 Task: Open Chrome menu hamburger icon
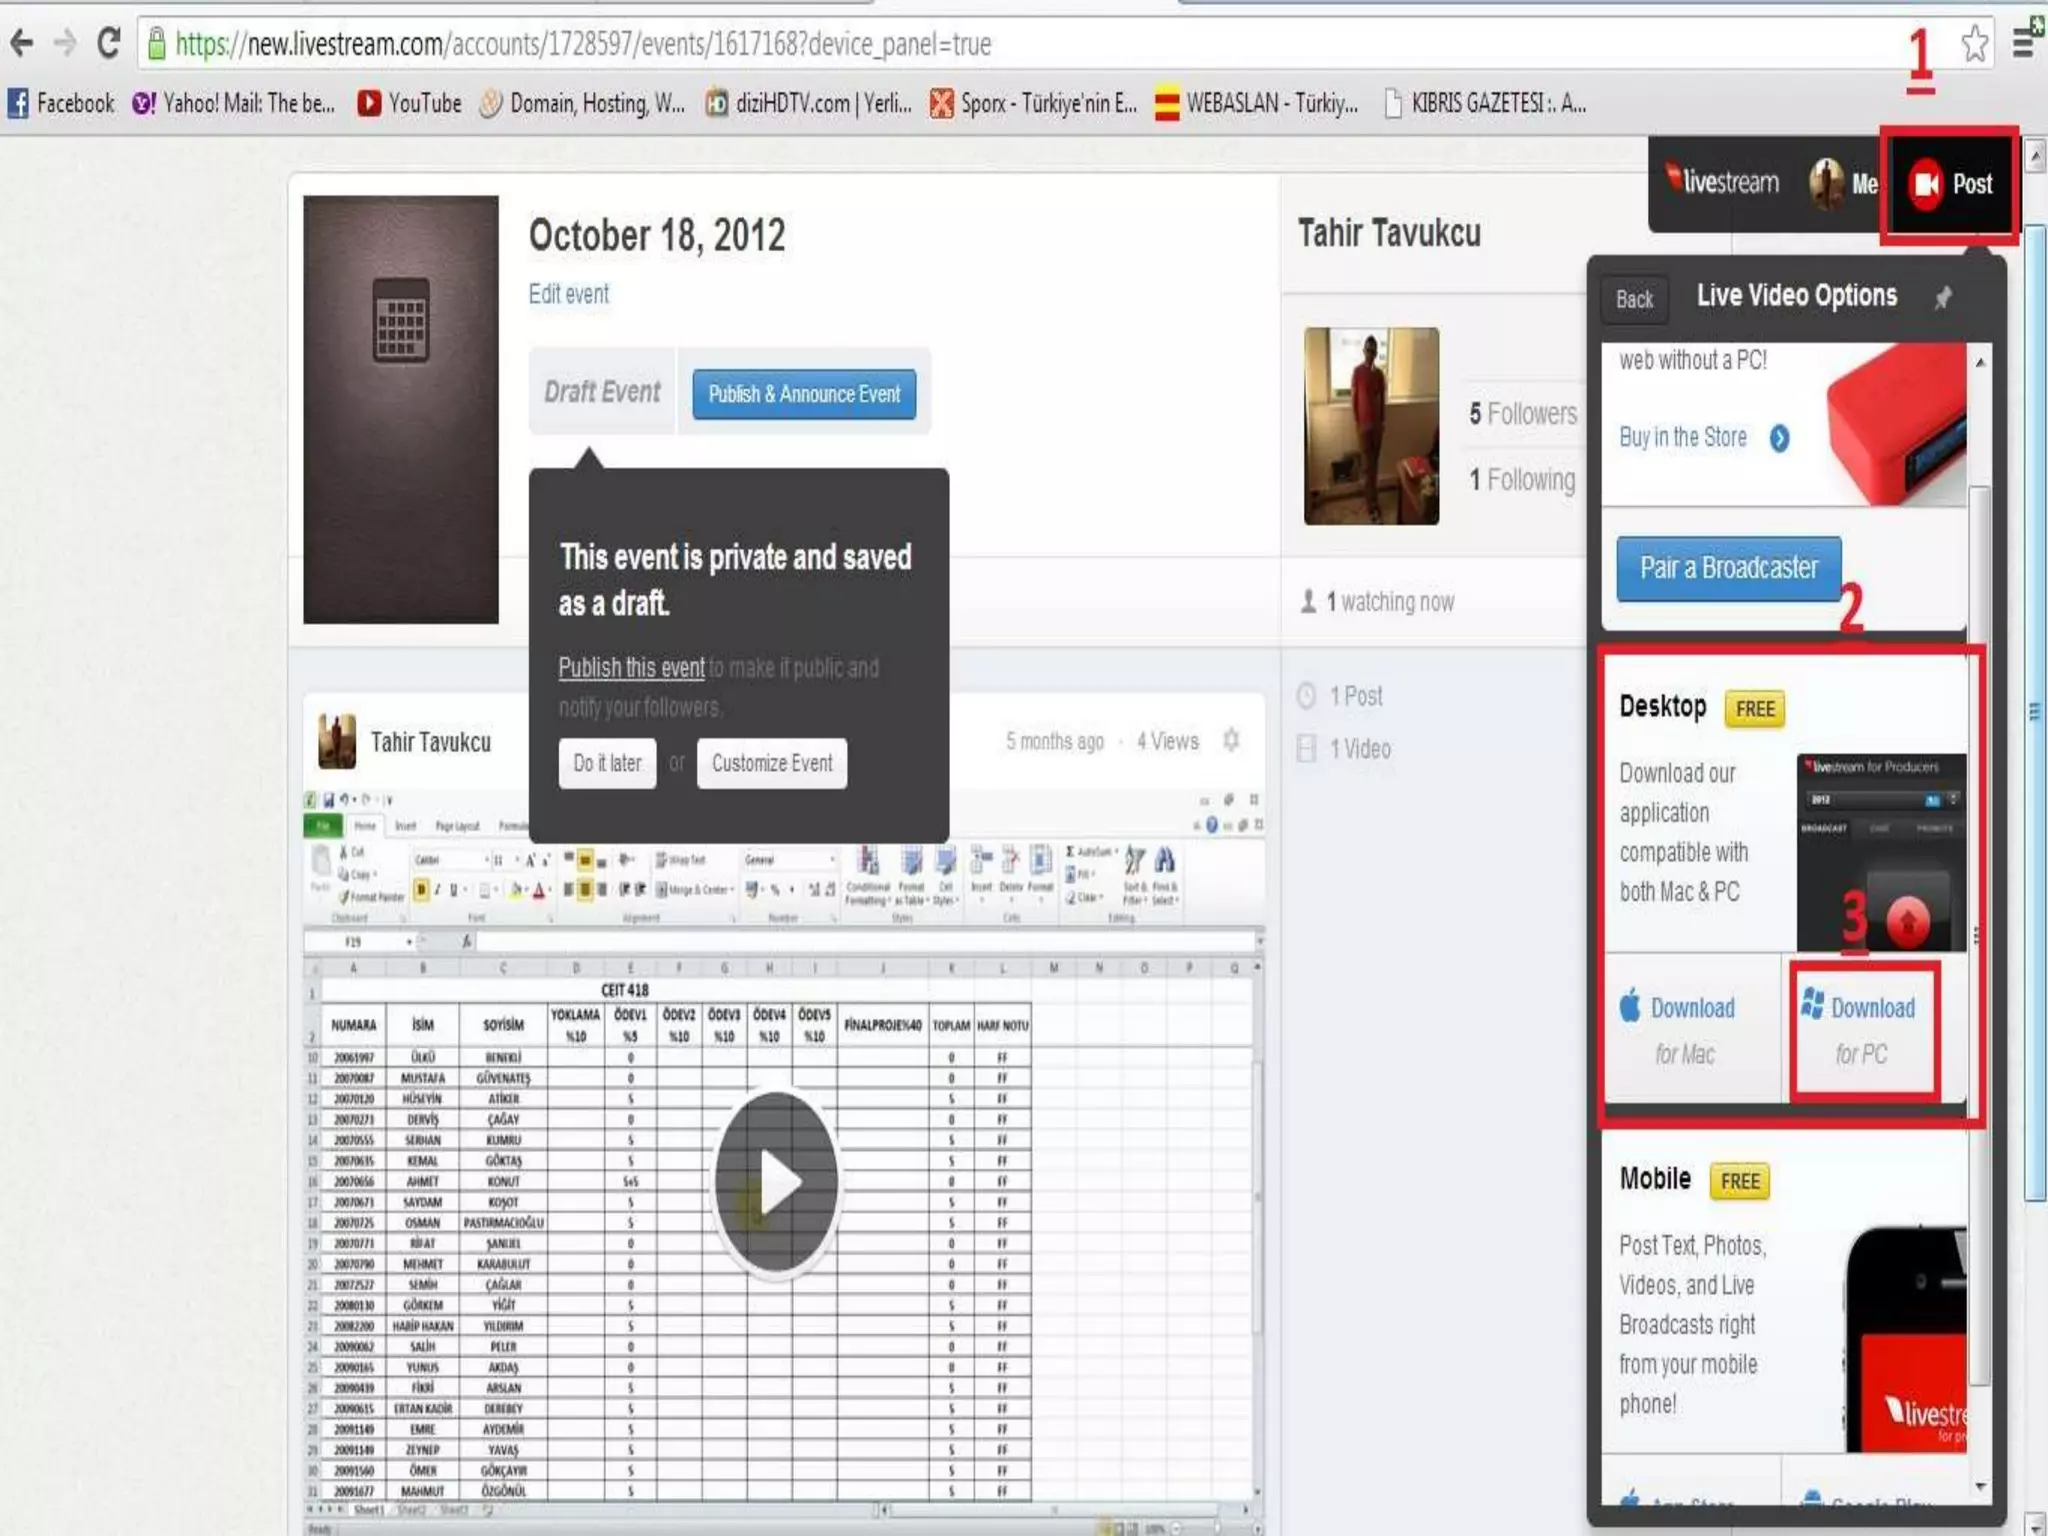pyautogui.click(x=2023, y=44)
